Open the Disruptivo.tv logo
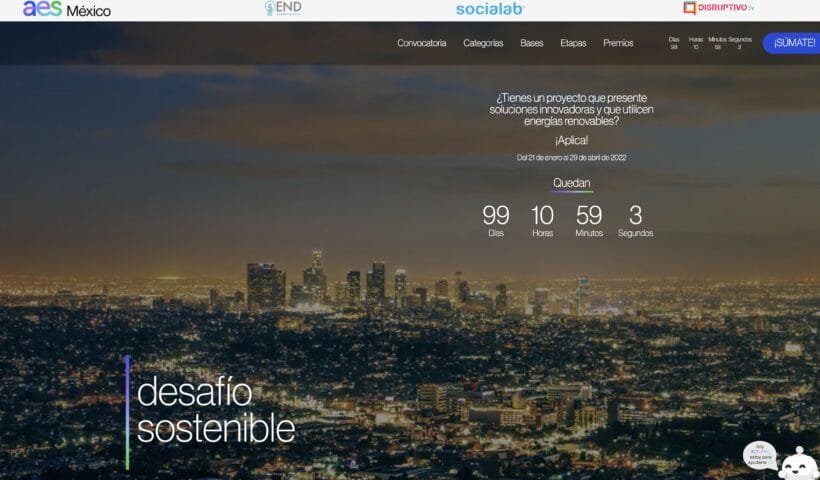Viewport: 820px width, 480px height. [x=719, y=8]
